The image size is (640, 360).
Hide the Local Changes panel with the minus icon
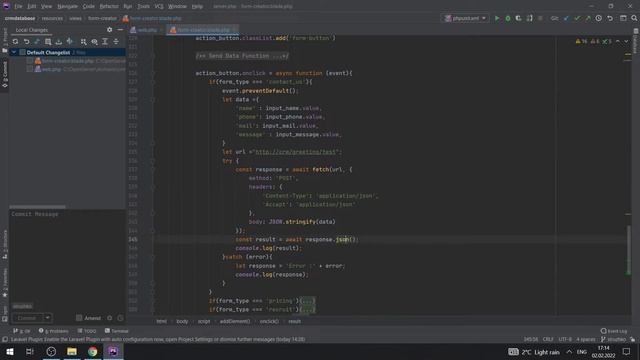click(x=120, y=30)
